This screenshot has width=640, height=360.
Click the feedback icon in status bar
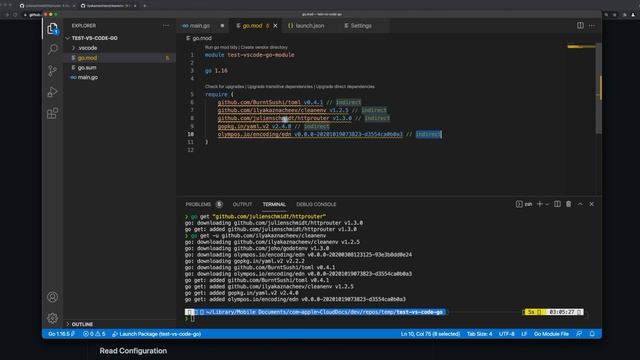coord(579,334)
